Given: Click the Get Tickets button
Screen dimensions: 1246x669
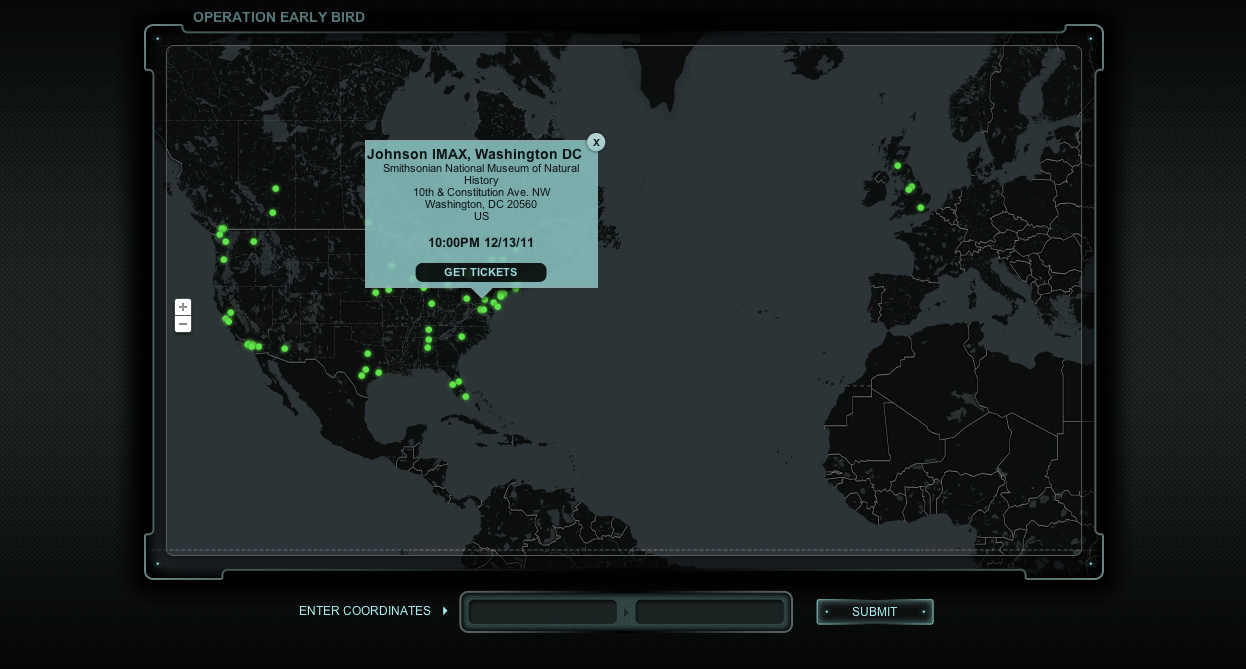Looking at the screenshot, I should point(481,272).
